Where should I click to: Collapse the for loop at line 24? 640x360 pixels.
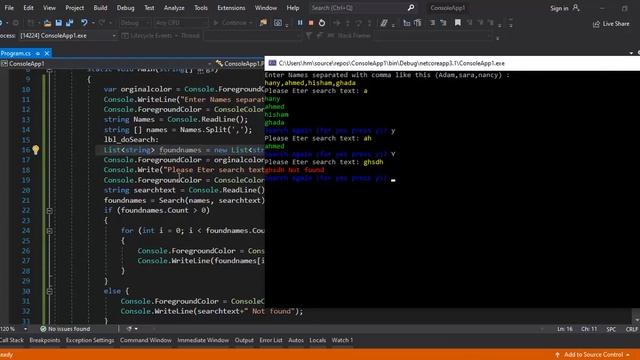coord(49,231)
